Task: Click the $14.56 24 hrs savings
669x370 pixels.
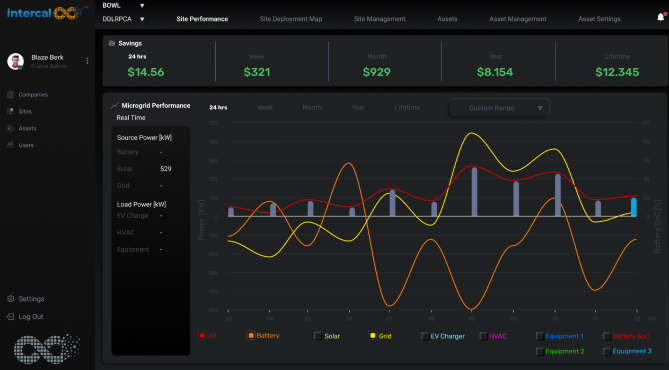Action: (x=145, y=72)
